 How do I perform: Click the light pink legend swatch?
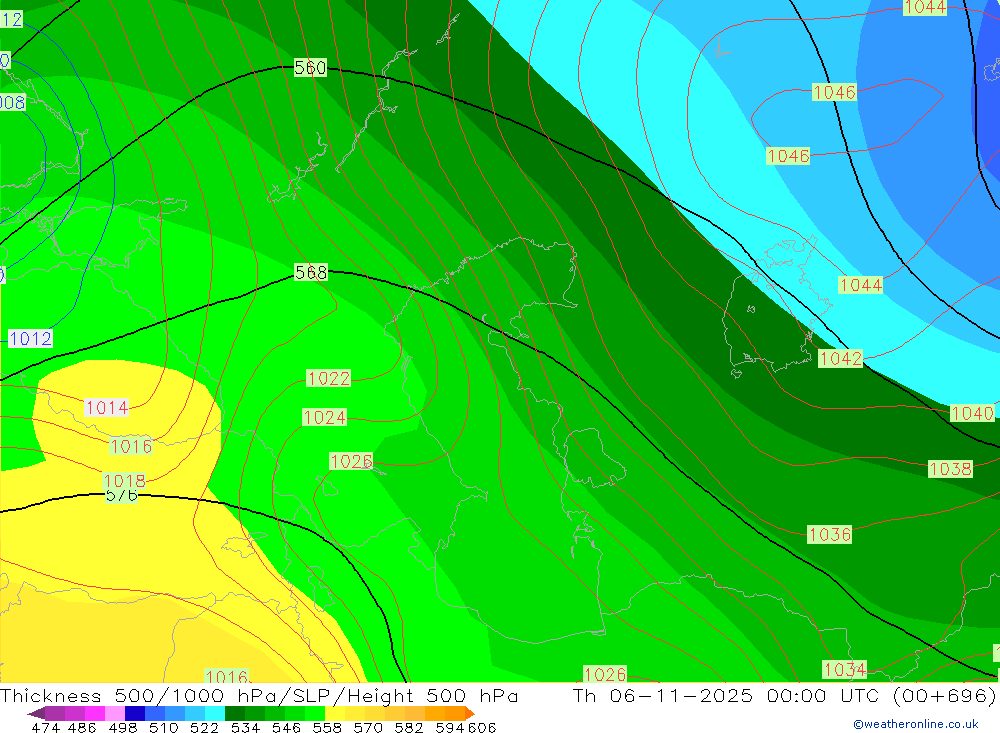tap(114, 713)
